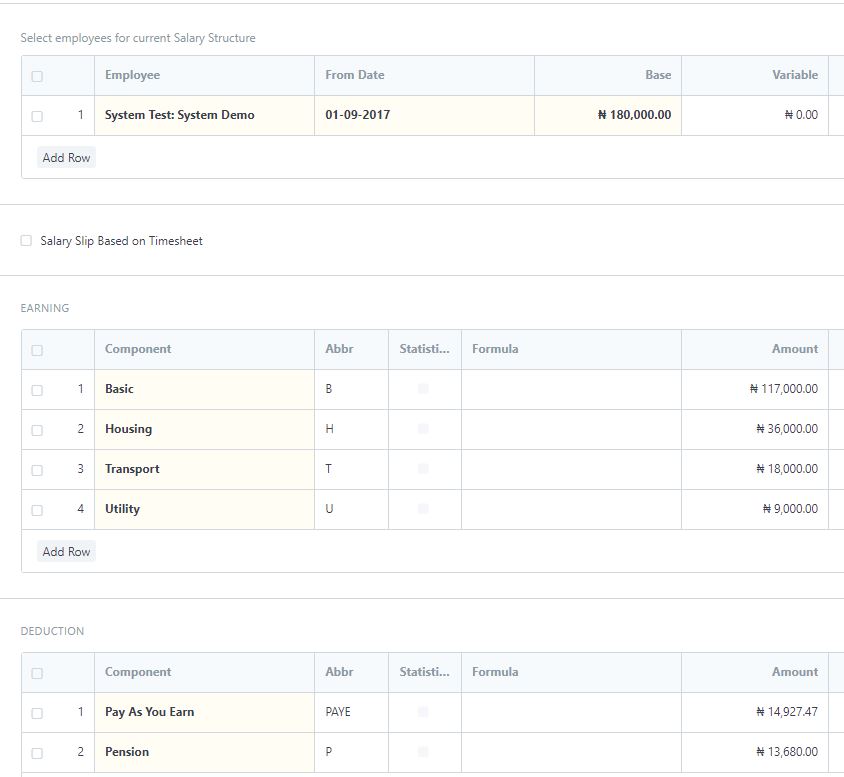Toggle the Statistical checkbox in the Transport row
The height and width of the screenshot is (777, 844).
pos(423,469)
